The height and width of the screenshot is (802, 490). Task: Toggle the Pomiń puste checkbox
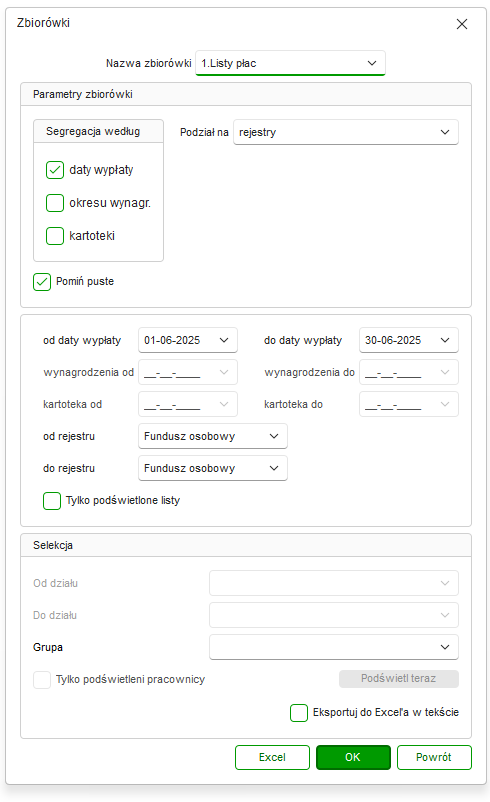[x=42, y=281]
